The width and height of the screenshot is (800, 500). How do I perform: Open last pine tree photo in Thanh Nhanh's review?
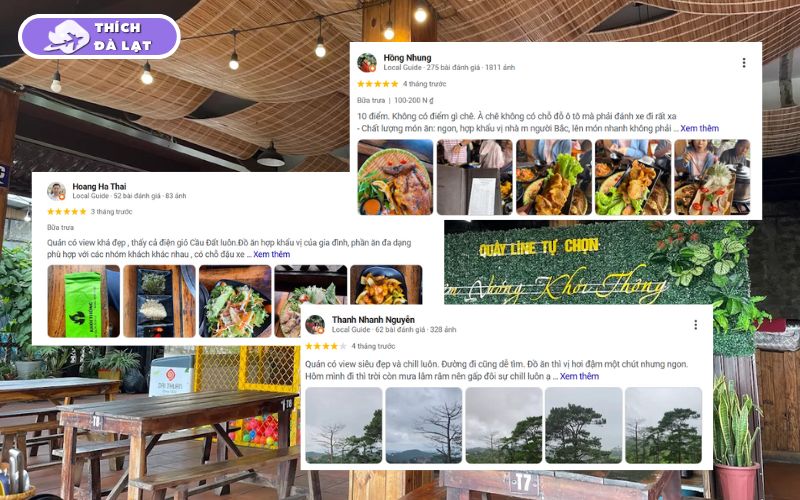point(663,426)
